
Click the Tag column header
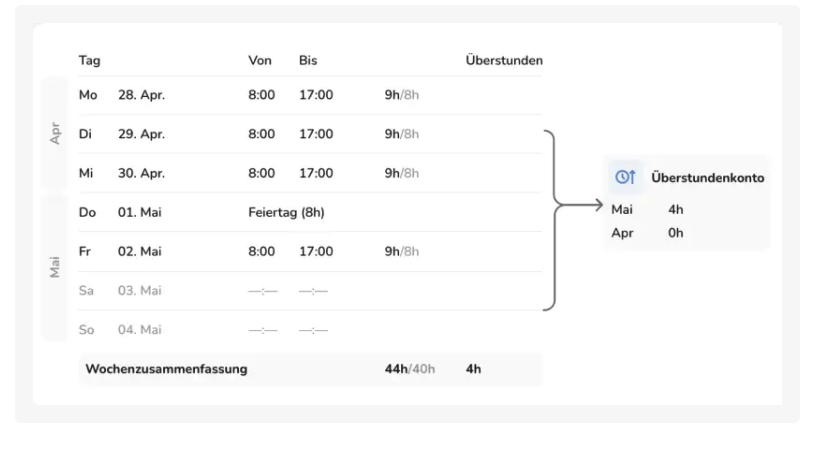[89, 61]
